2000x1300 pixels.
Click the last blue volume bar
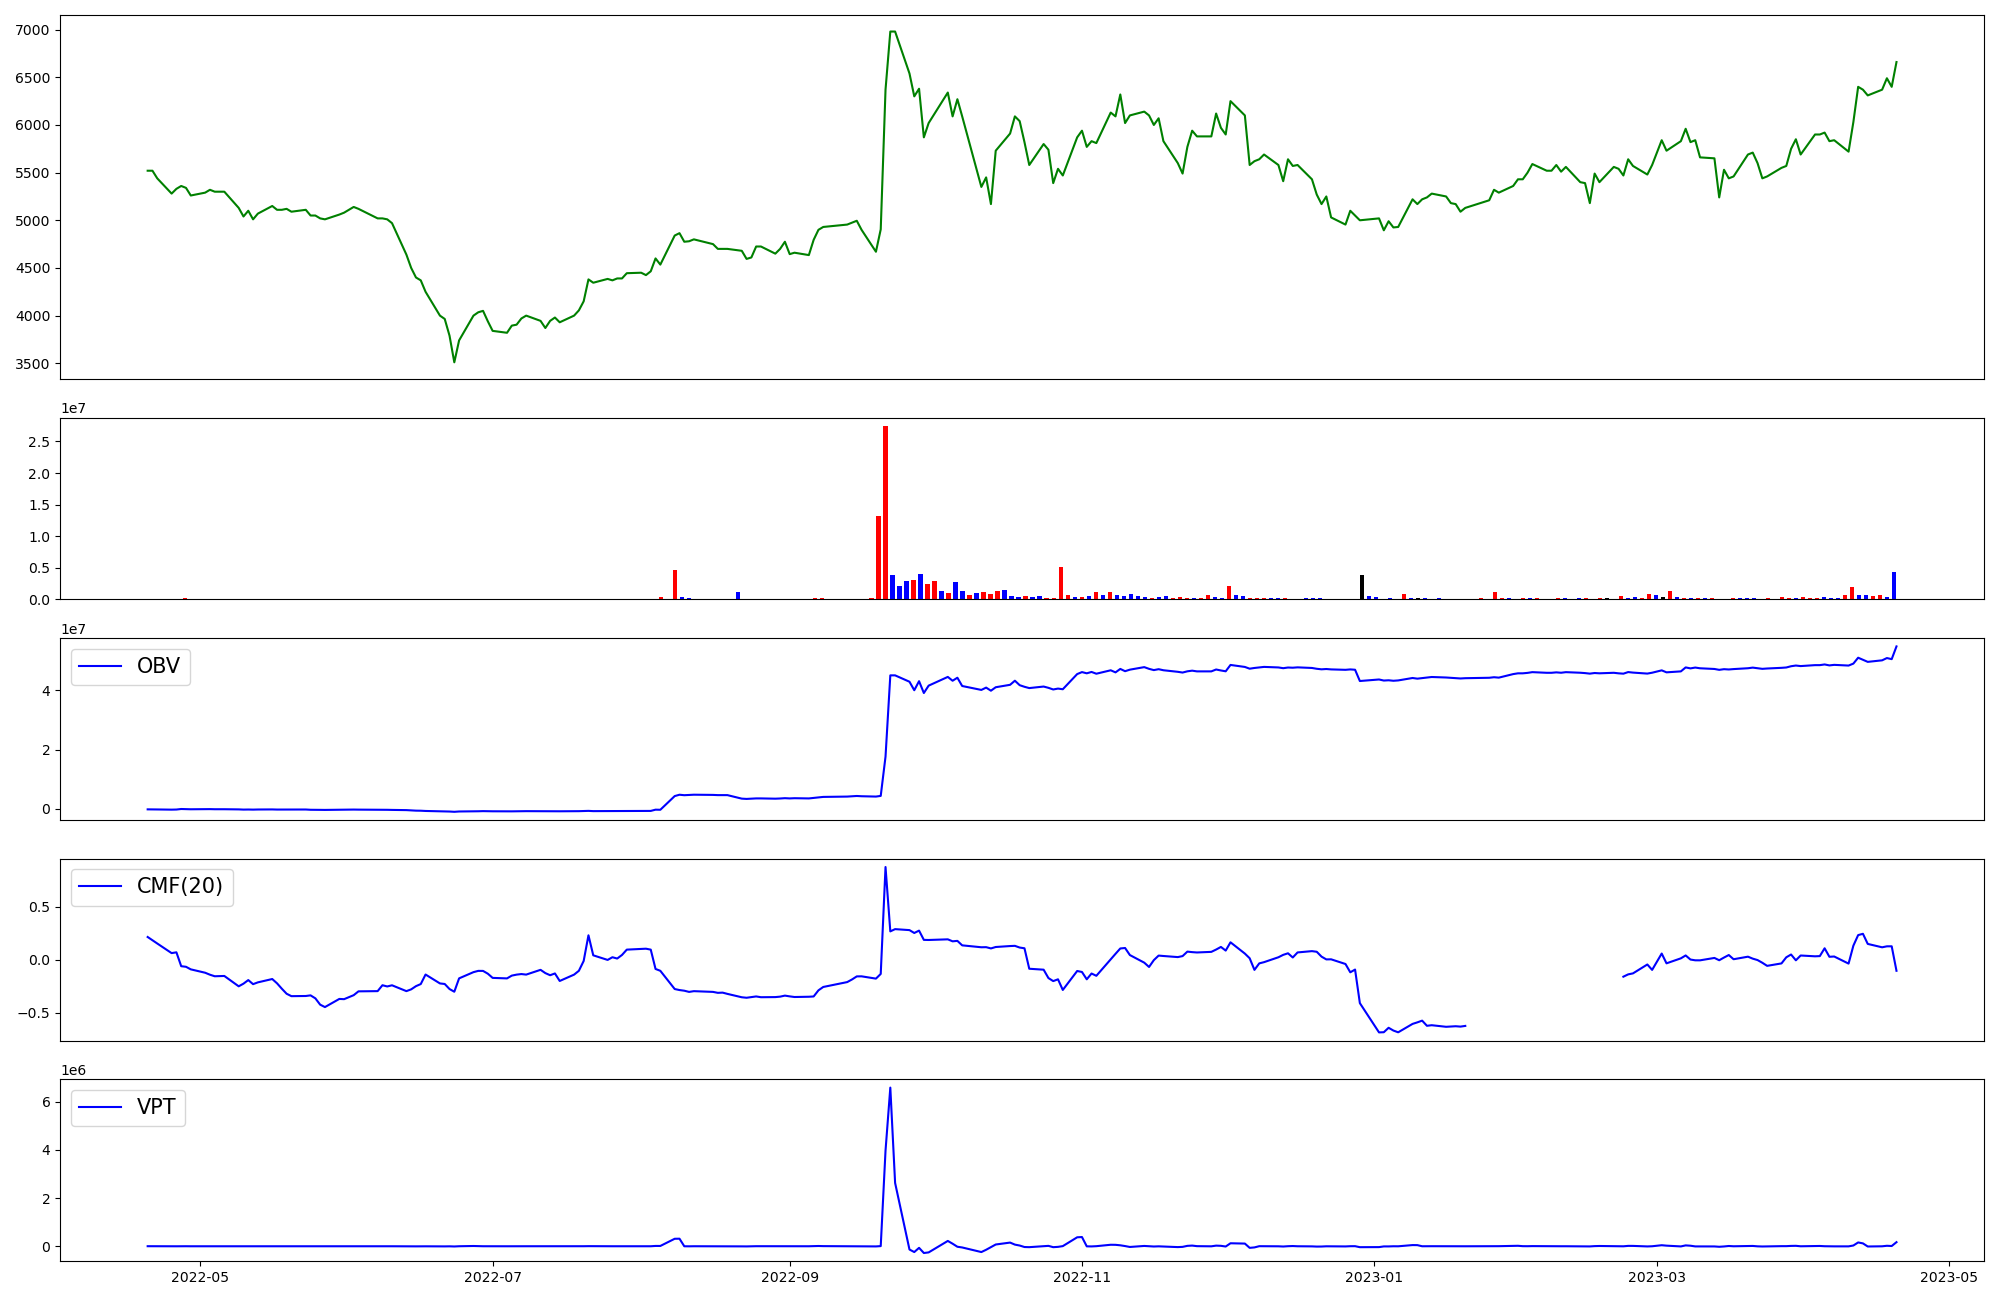point(1894,586)
